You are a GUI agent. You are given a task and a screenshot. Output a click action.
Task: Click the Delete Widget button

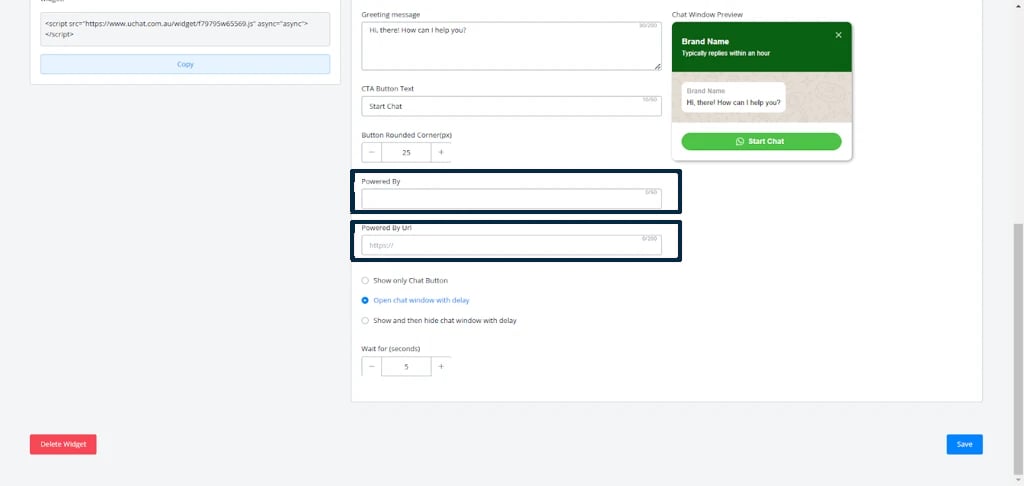pos(63,444)
